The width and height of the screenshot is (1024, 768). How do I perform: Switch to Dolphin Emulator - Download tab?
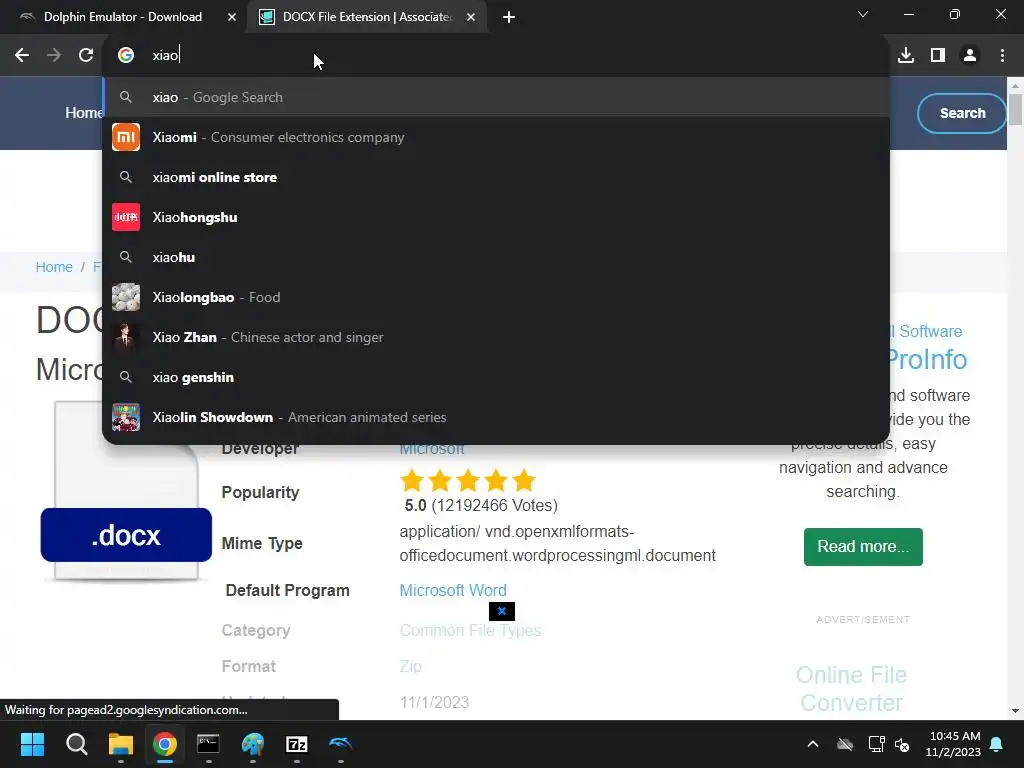click(x=123, y=17)
